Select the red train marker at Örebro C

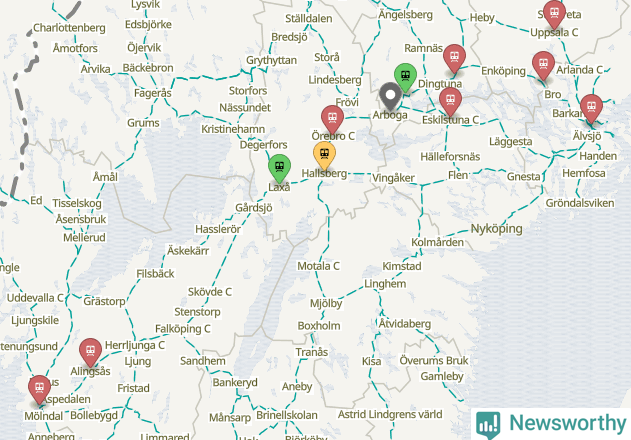pos(332,119)
